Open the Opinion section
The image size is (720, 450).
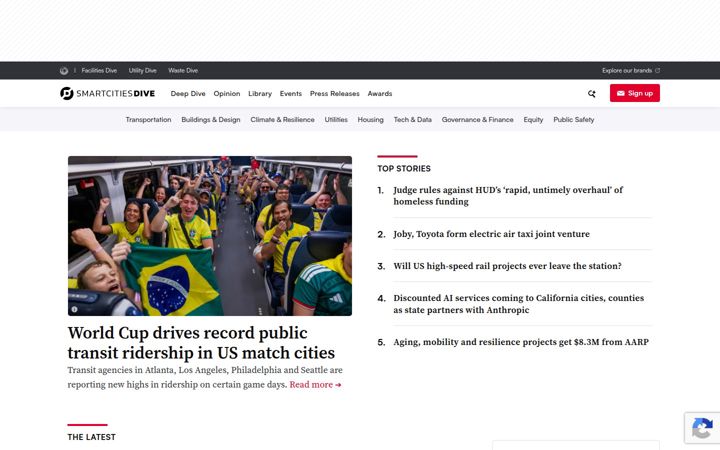[227, 94]
